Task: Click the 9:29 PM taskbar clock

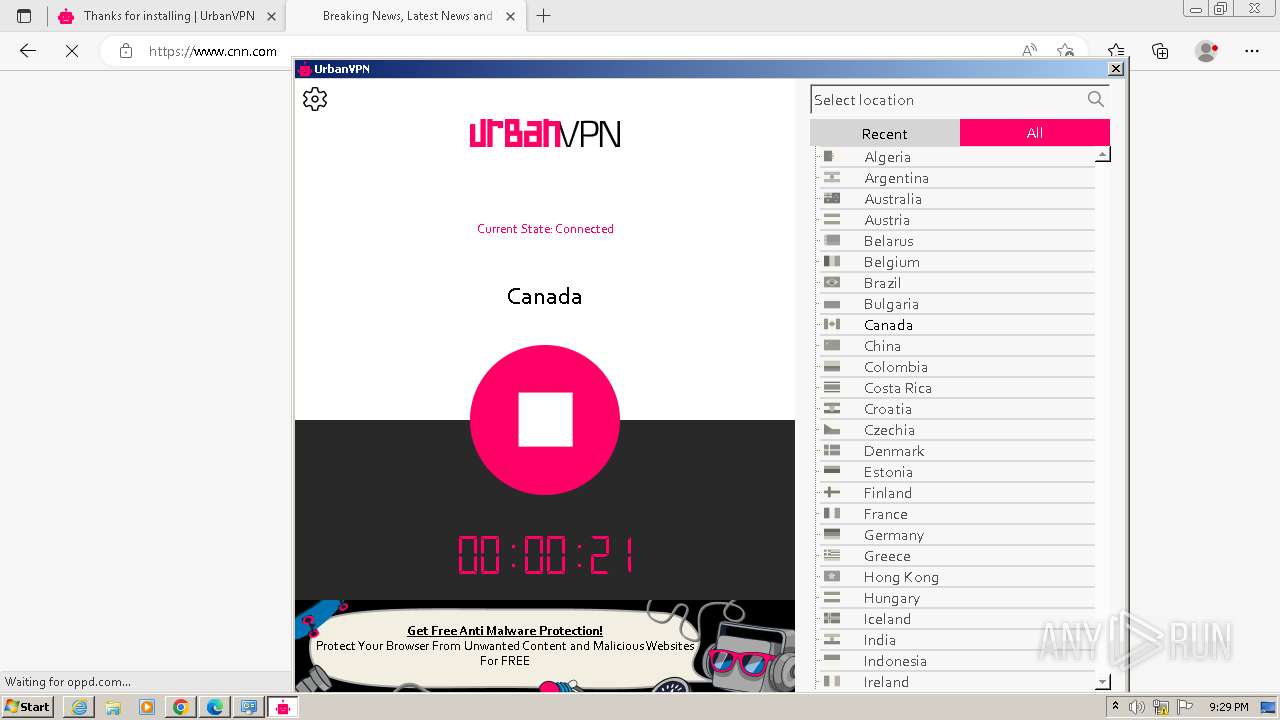Action: (x=1228, y=707)
